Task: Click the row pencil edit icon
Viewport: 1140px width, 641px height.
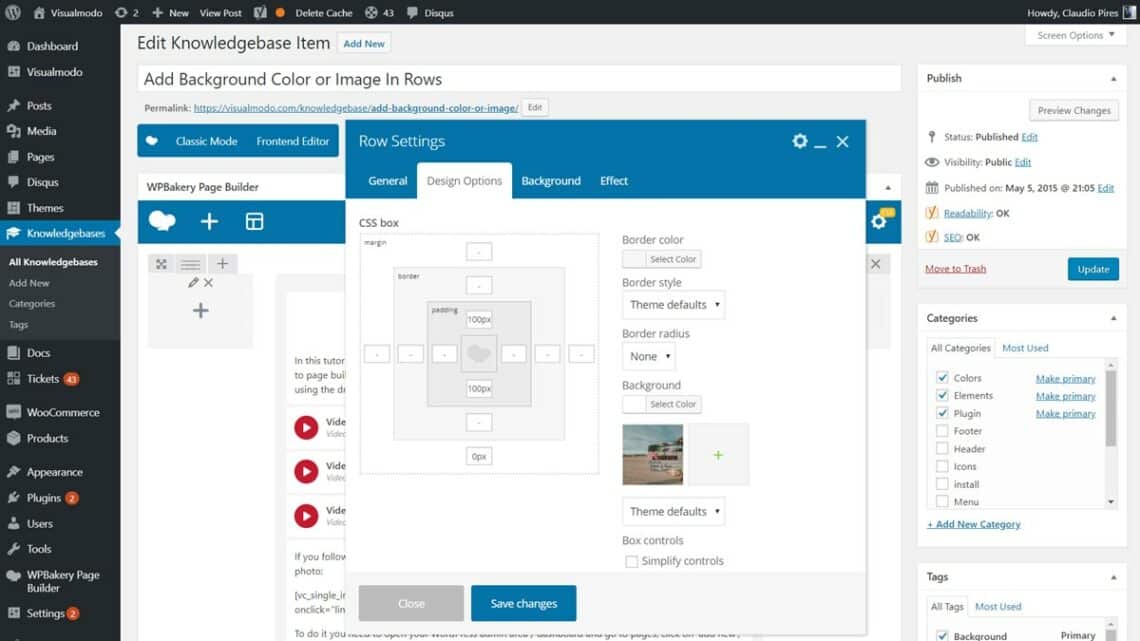Action: 193,283
